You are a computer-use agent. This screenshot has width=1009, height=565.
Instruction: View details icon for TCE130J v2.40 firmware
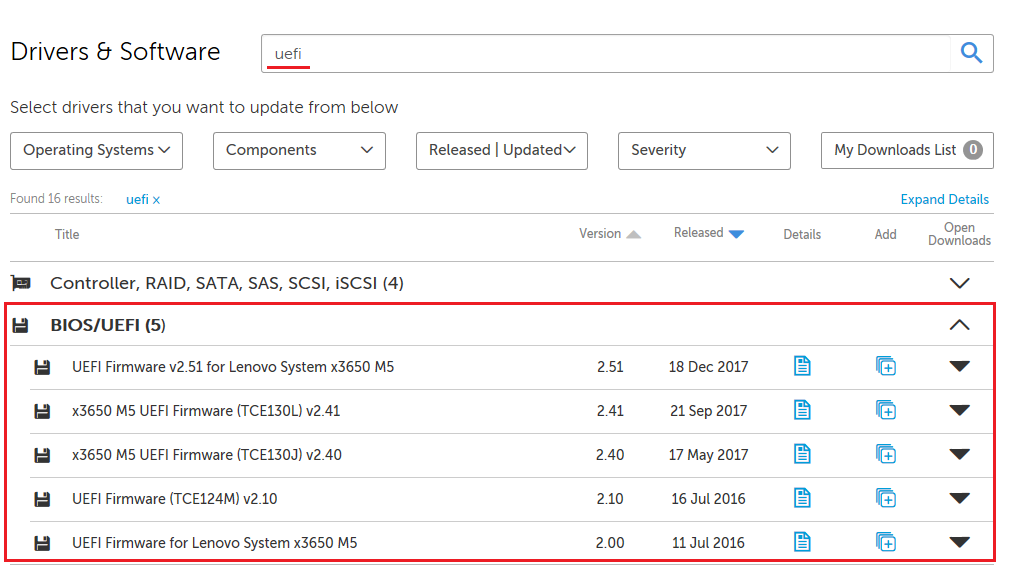(x=802, y=454)
